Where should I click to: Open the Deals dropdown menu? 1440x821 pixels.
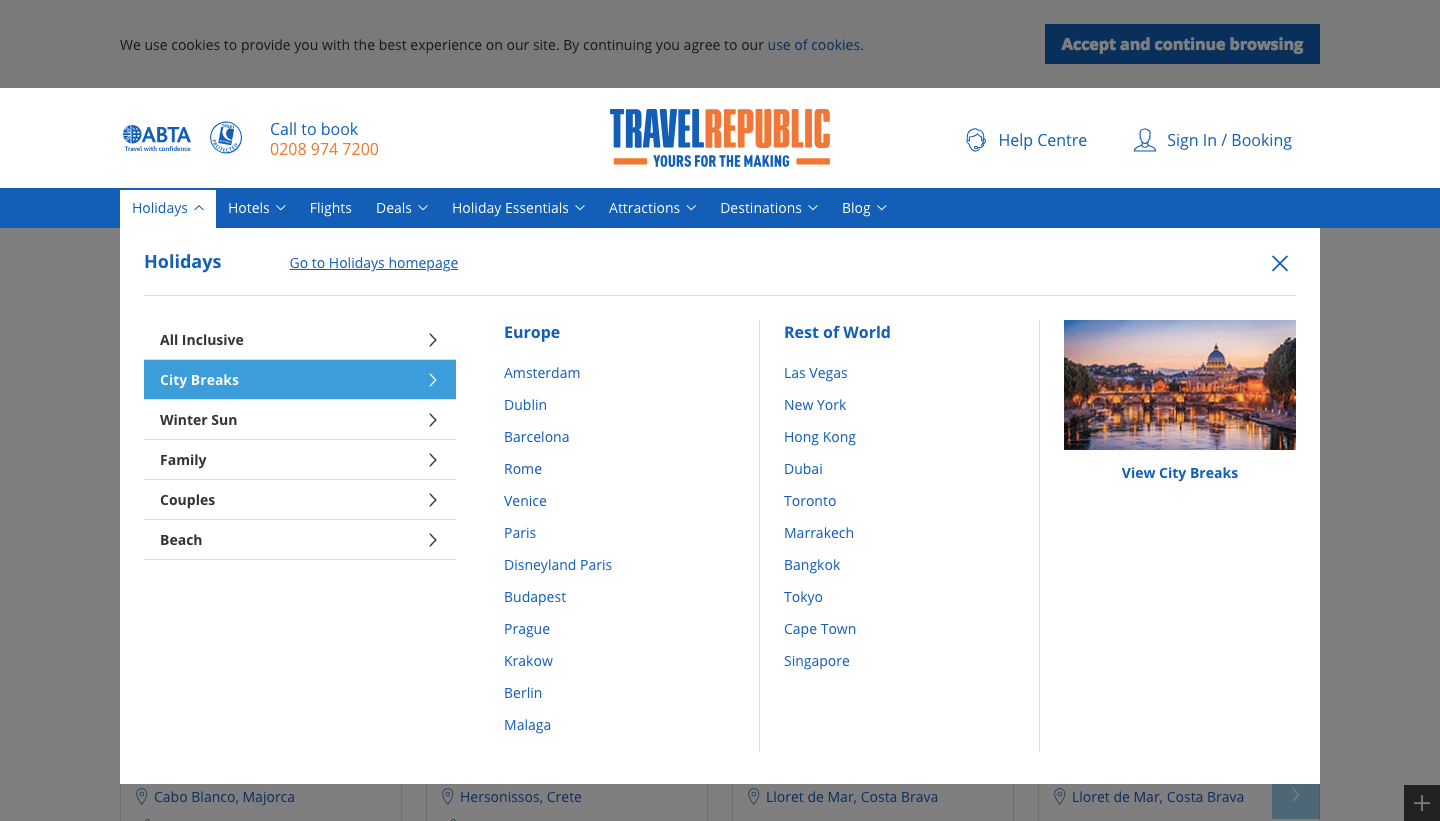402,208
